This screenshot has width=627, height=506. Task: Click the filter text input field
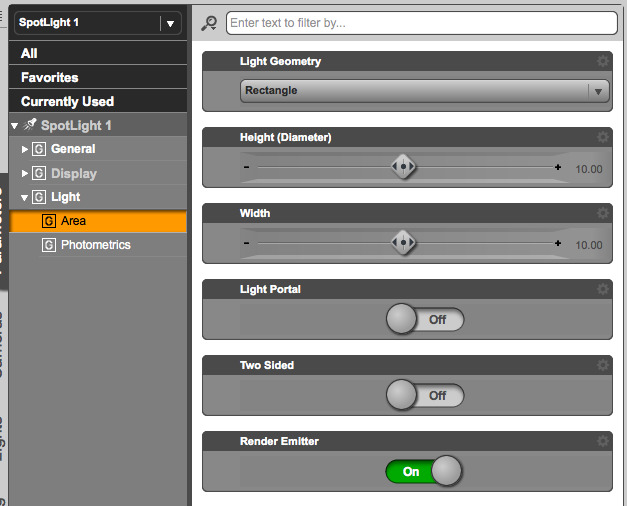420,22
